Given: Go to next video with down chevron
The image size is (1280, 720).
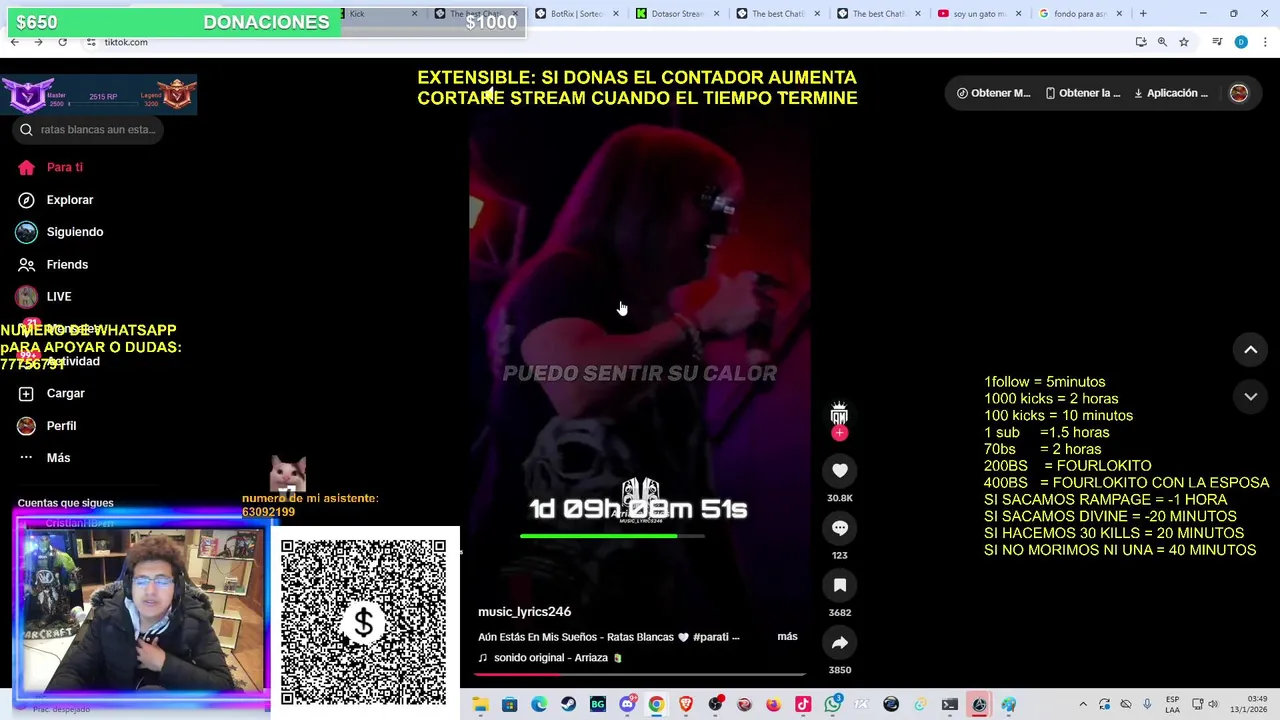Looking at the screenshot, I should click(x=1250, y=397).
